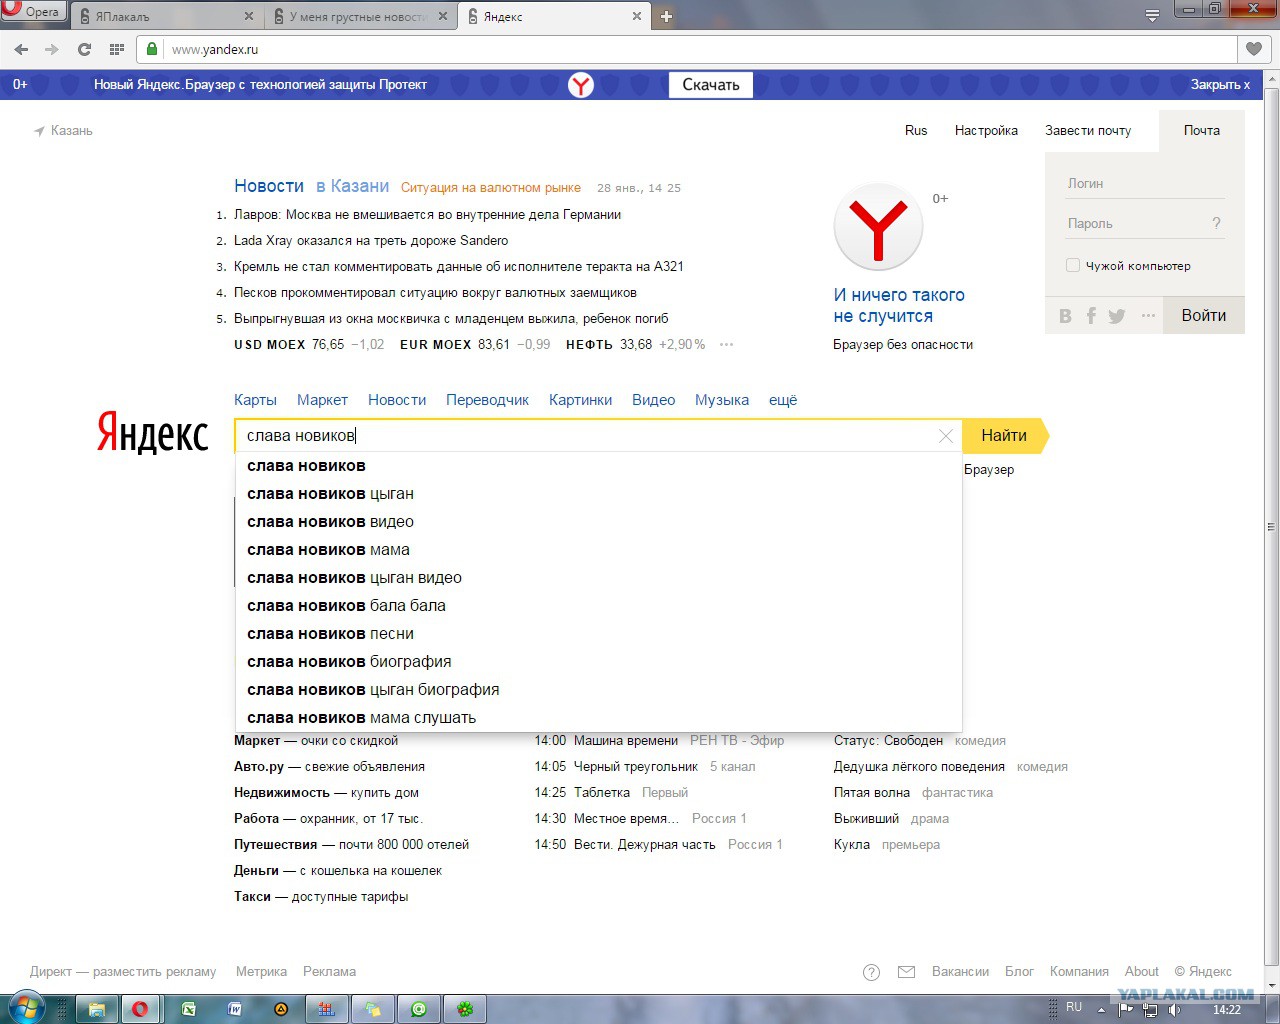Viewport: 1280px width, 1024px height.
Task: Close the ЯПлакалъ tab
Action: click(x=249, y=16)
